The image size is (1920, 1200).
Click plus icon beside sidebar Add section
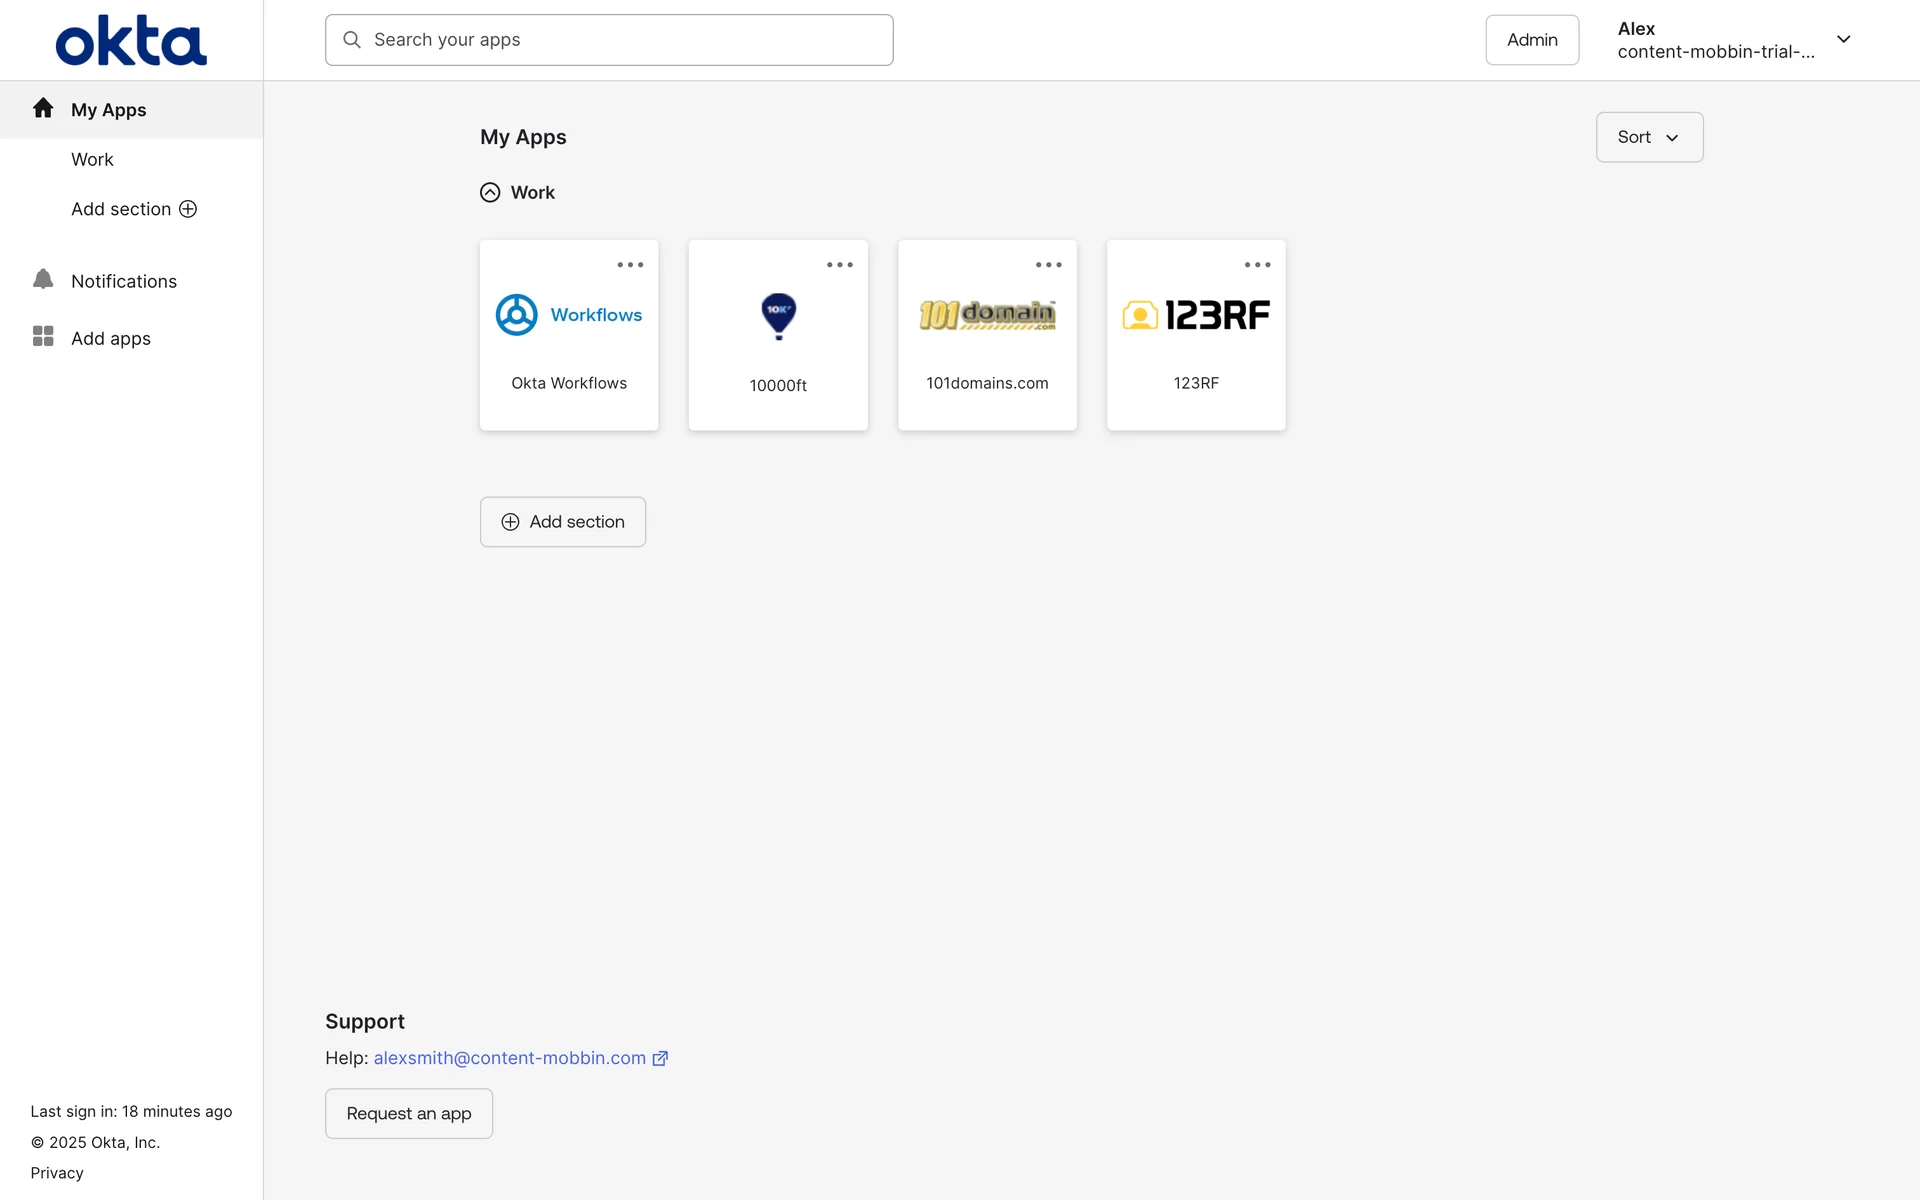pos(188,209)
